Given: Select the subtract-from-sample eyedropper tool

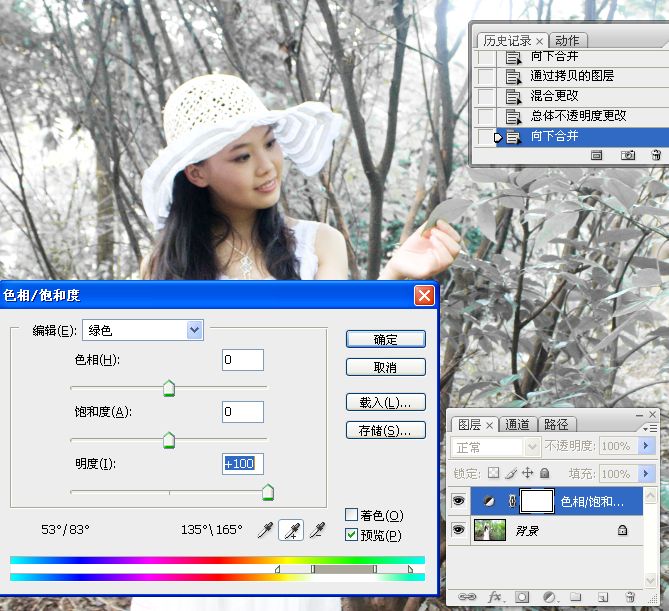Looking at the screenshot, I should 317,530.
